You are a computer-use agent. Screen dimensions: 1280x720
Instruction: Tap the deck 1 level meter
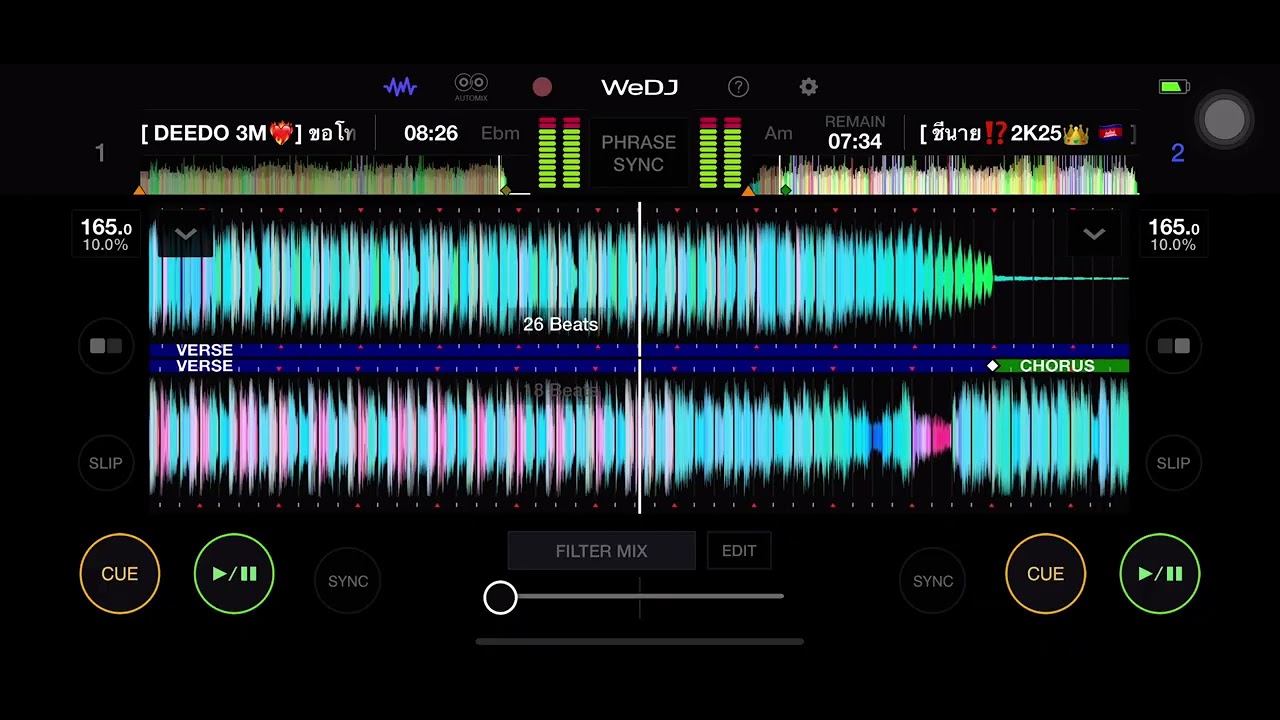click(559, 152)
